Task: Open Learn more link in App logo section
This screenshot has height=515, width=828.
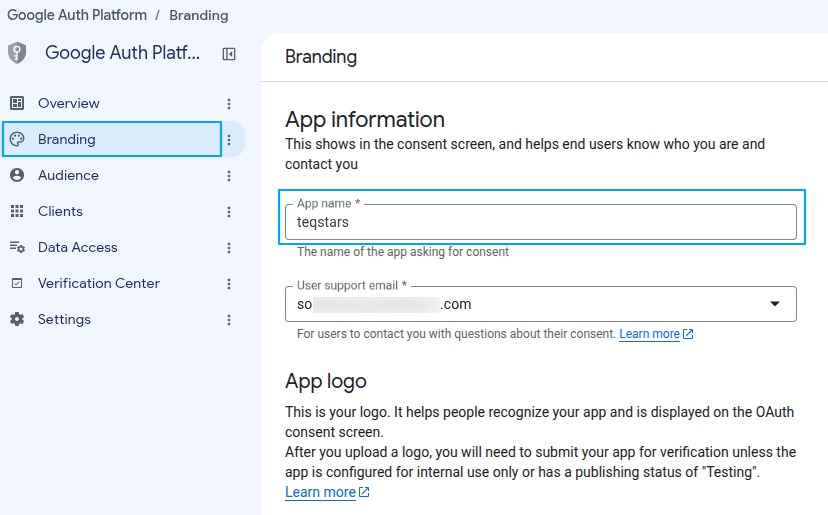Action: coord(320,492)
